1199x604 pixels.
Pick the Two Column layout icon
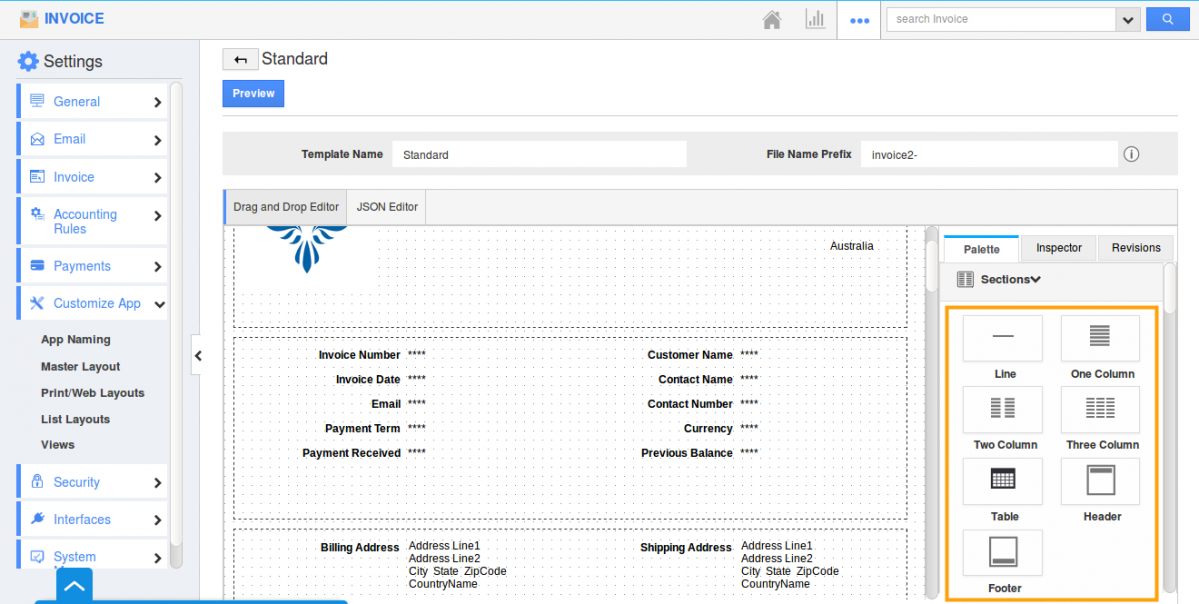tap(1002, 409)
